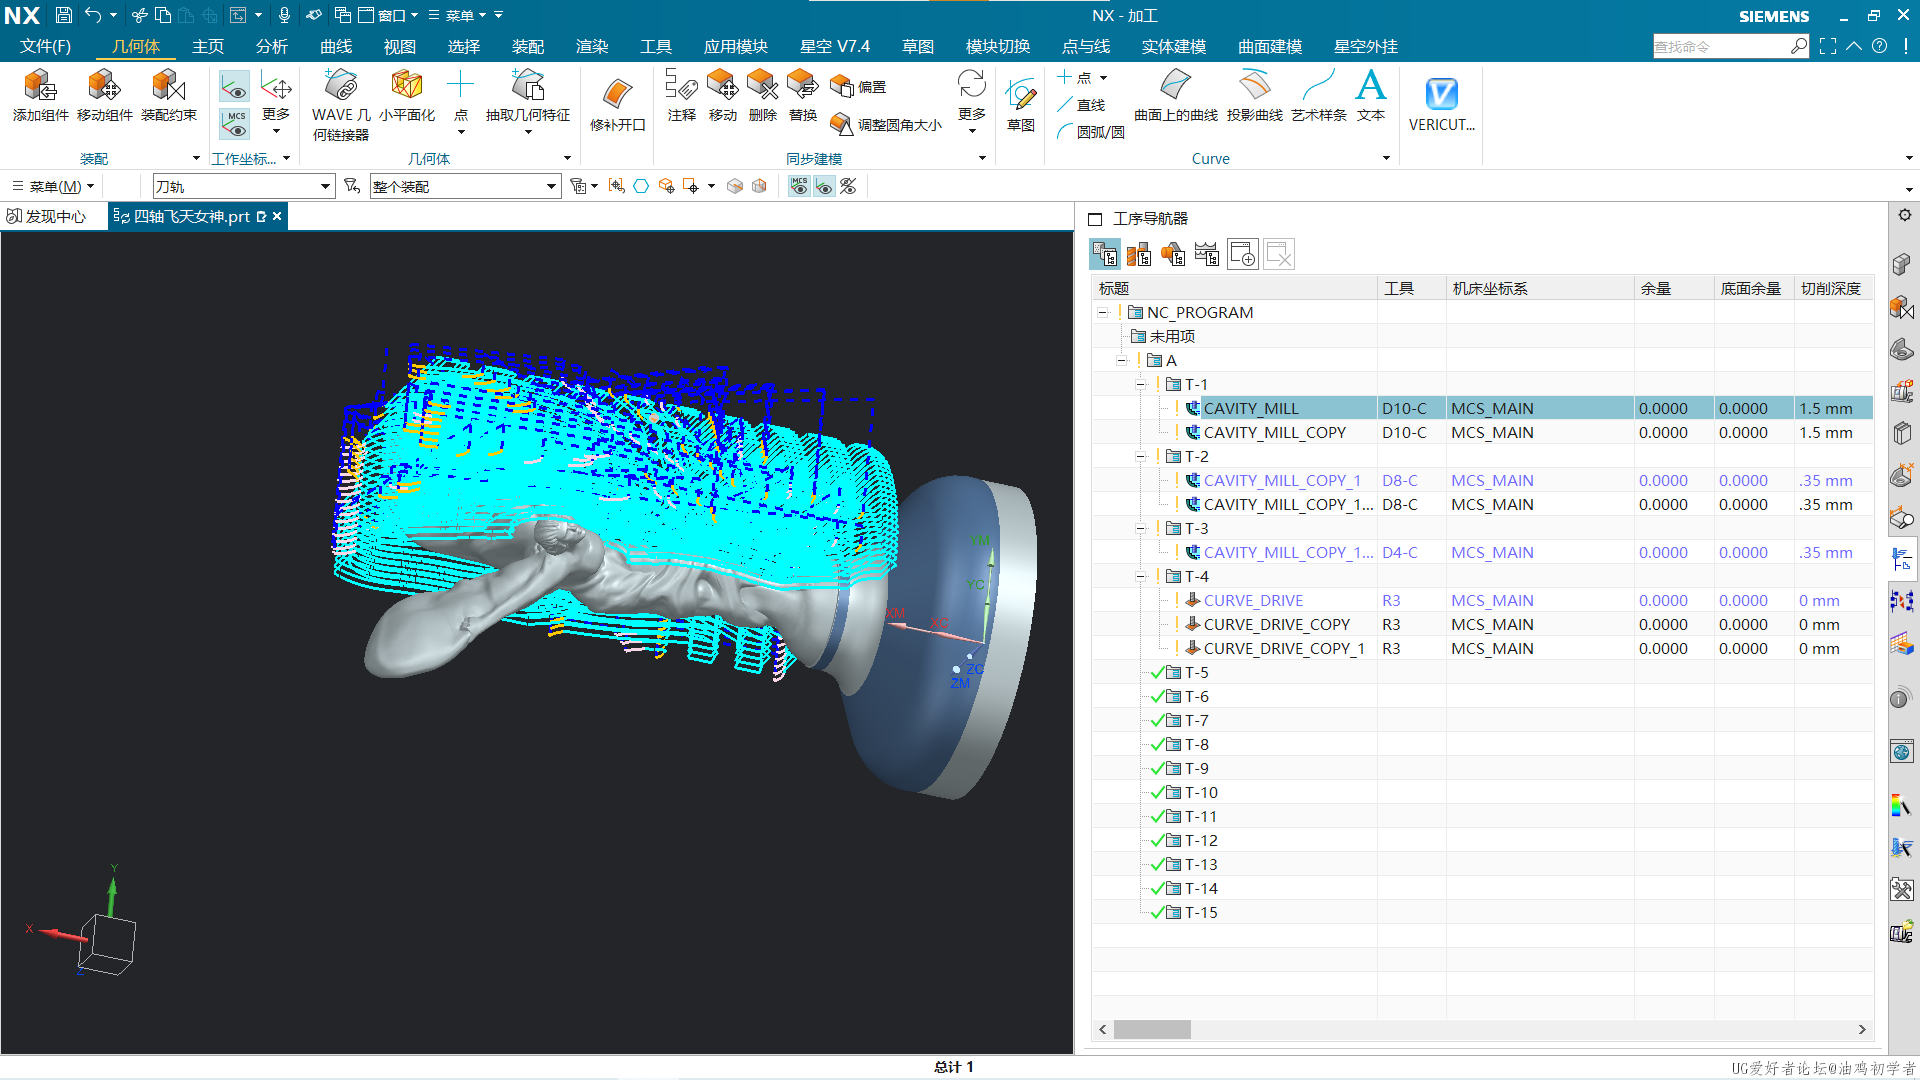1920x1080 pixels.
Task: Click the 注释 button
Action: click(x=681, y=97)
